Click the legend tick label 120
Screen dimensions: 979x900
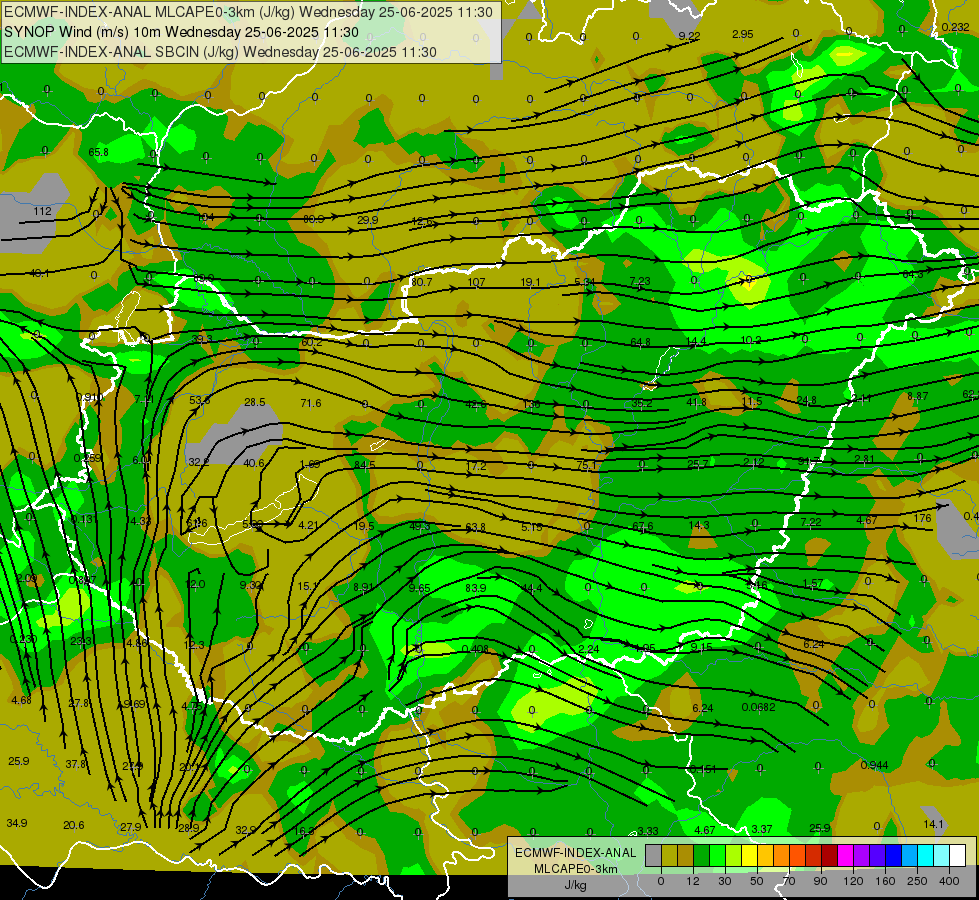tap(853, 881)
